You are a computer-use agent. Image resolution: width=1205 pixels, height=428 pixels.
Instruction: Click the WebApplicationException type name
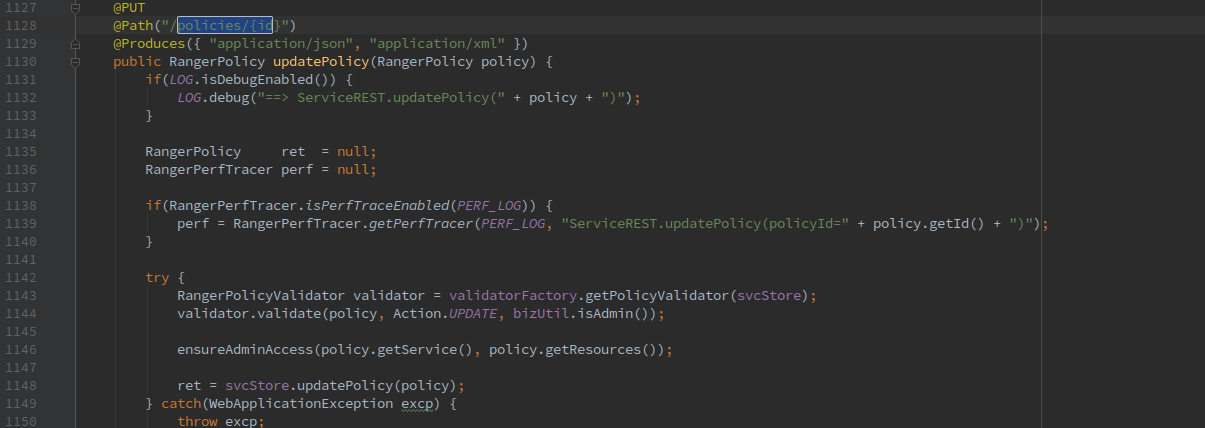coord(302,404)
